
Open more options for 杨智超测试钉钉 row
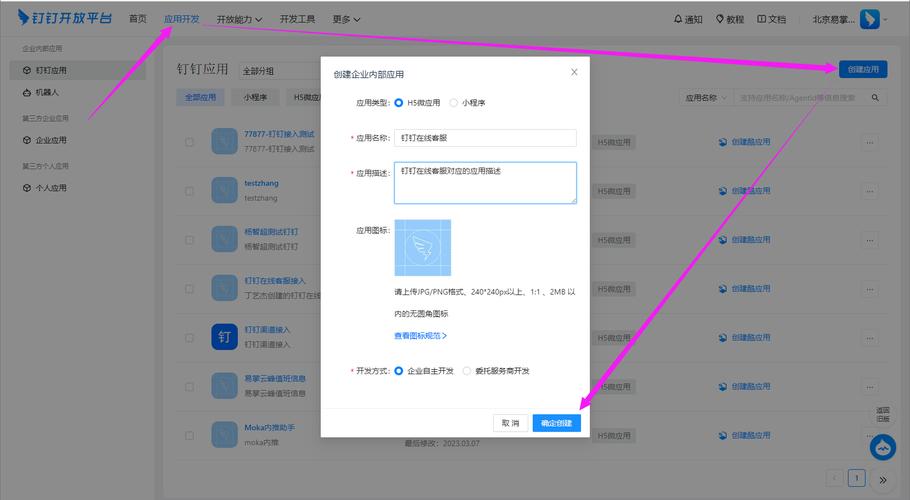(869, 240)
